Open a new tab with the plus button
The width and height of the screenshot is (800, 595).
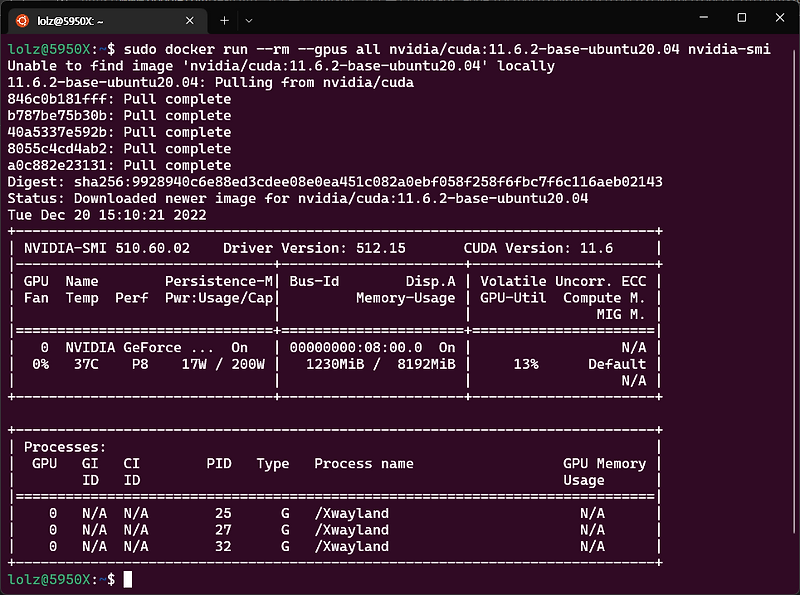coord(222,19)
